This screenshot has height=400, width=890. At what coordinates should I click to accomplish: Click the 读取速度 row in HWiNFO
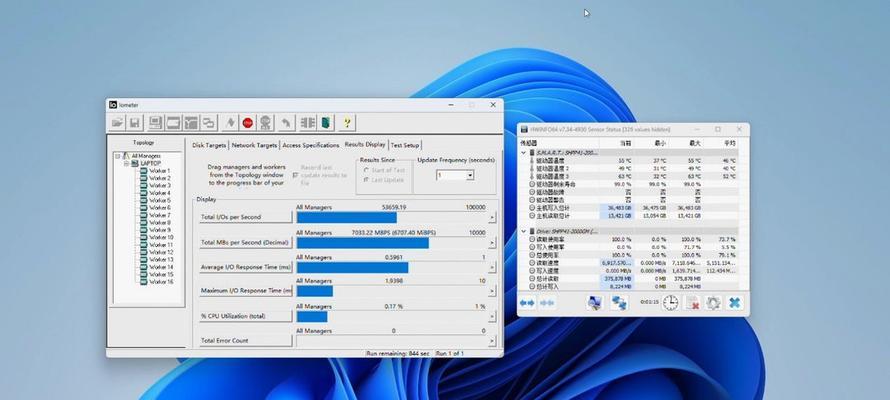click(629, 263)
